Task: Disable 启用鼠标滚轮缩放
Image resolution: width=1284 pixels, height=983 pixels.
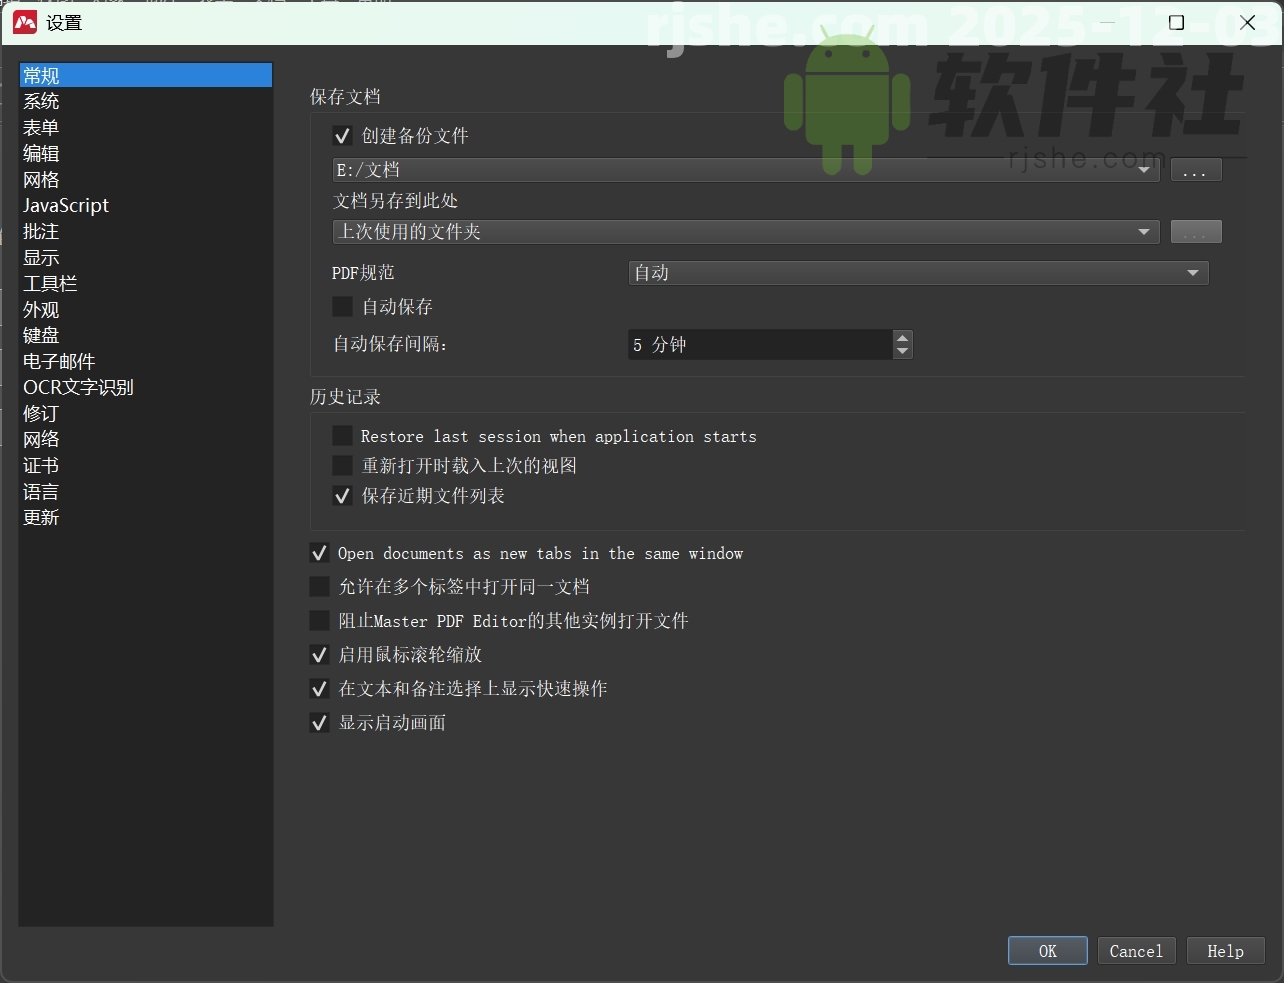Action: click(x=319, y=654)
